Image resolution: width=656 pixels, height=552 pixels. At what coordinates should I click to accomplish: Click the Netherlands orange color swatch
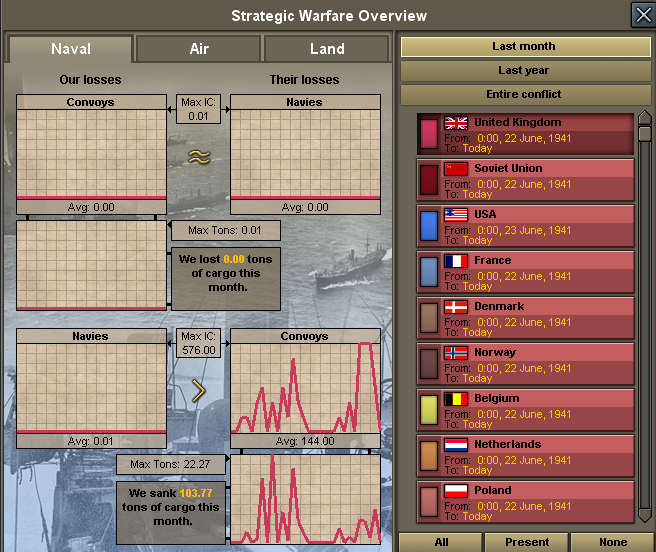(429, 456)
